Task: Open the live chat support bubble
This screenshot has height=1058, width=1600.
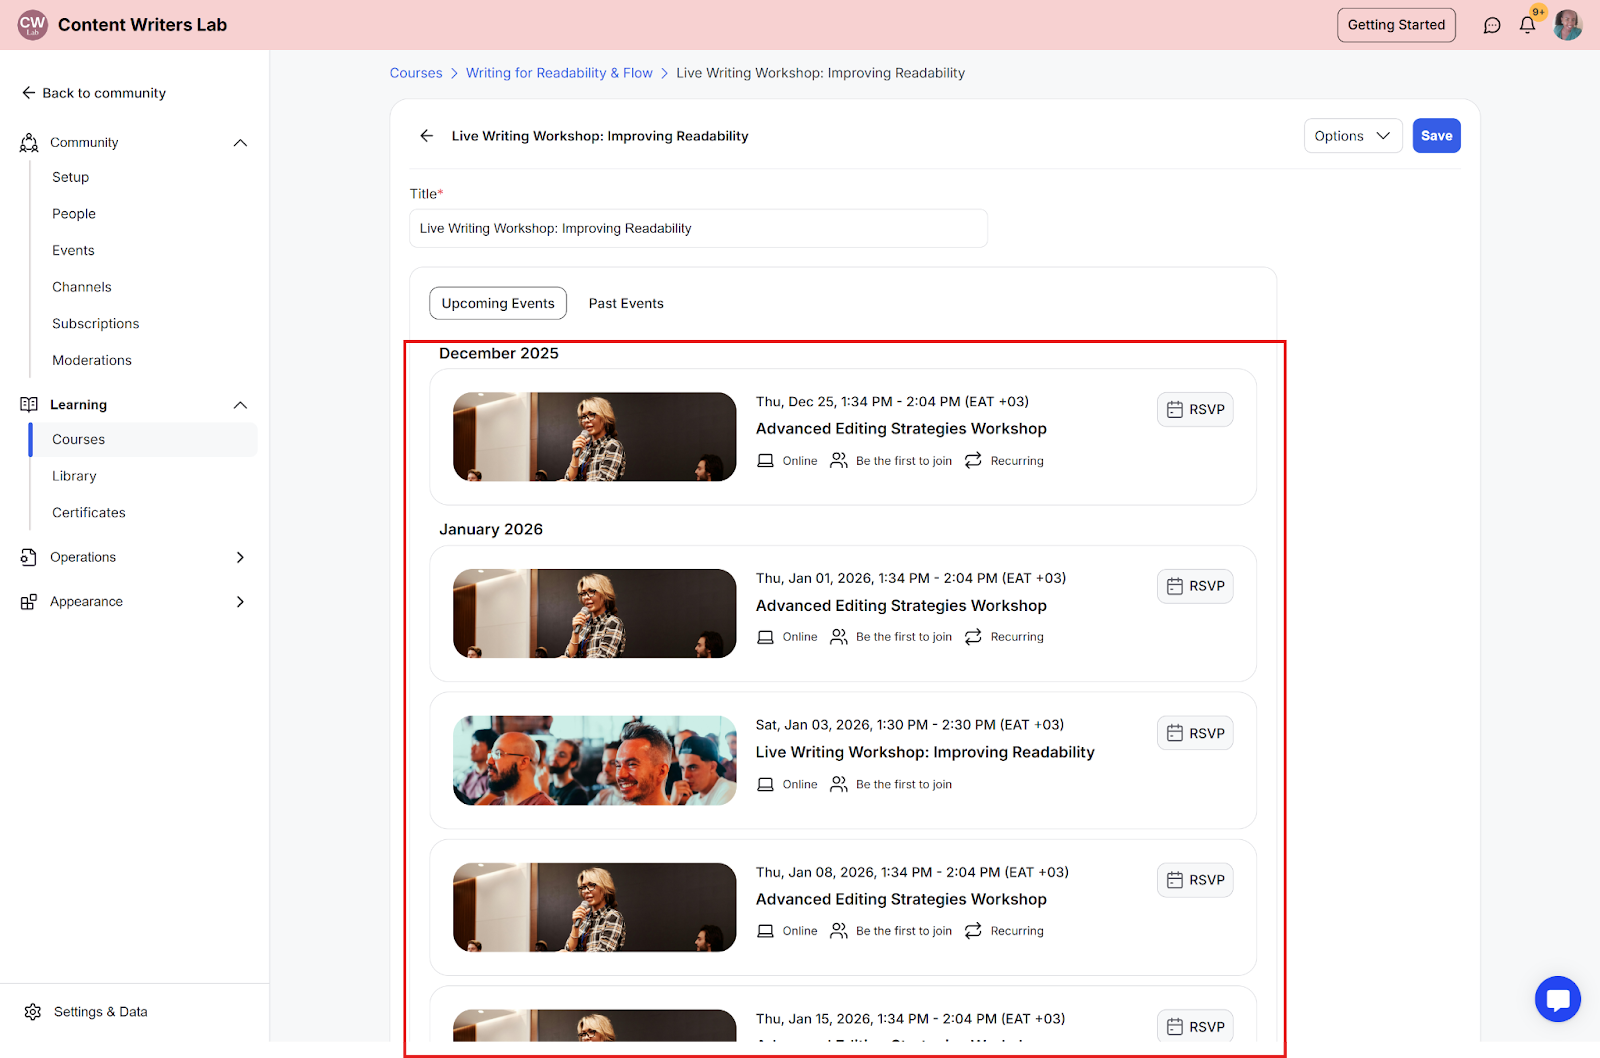Action: [1558, 999]
